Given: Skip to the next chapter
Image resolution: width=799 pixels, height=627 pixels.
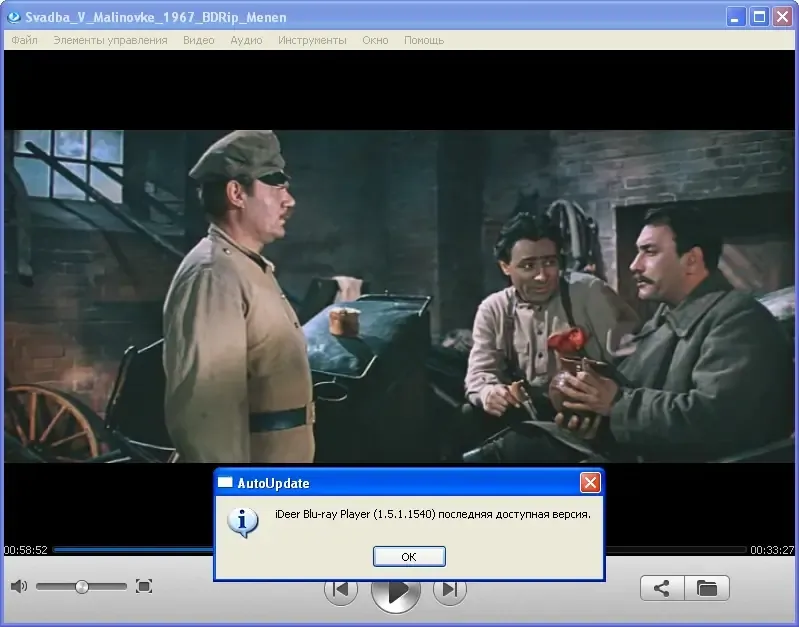Looking at the screenshot, I should (449, 590).
